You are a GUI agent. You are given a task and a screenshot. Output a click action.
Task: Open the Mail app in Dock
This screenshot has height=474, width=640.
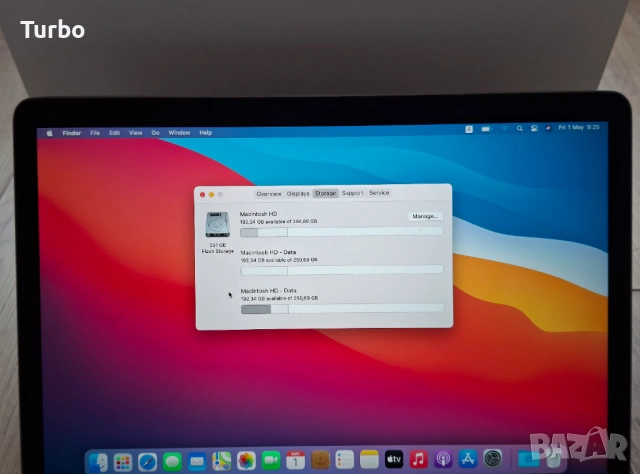(x=197, y=461)
